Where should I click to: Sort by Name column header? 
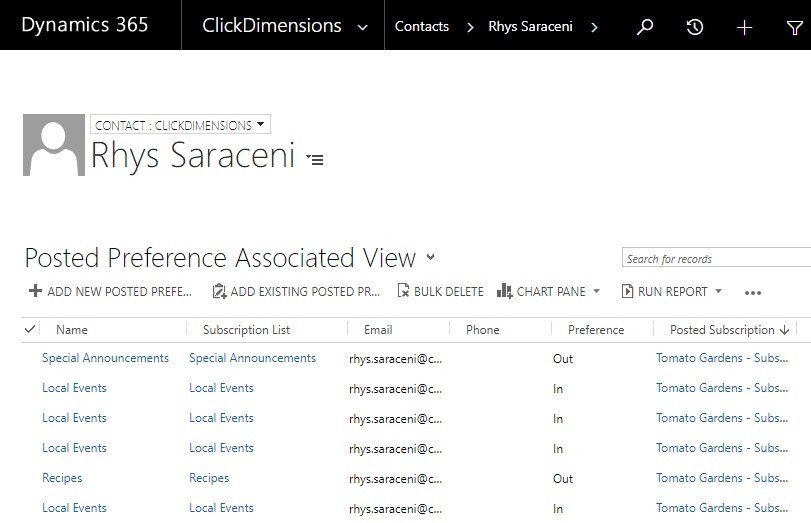click(72, 330)
